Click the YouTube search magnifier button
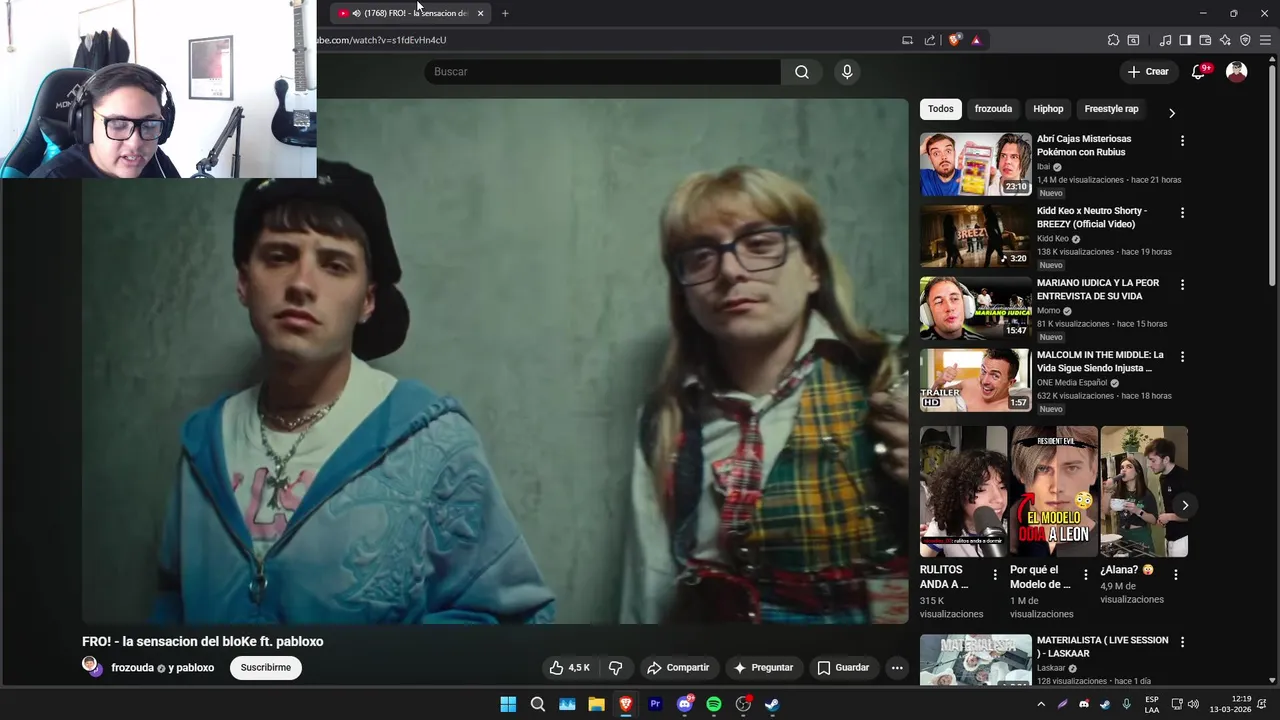 [x=802, y=72]
